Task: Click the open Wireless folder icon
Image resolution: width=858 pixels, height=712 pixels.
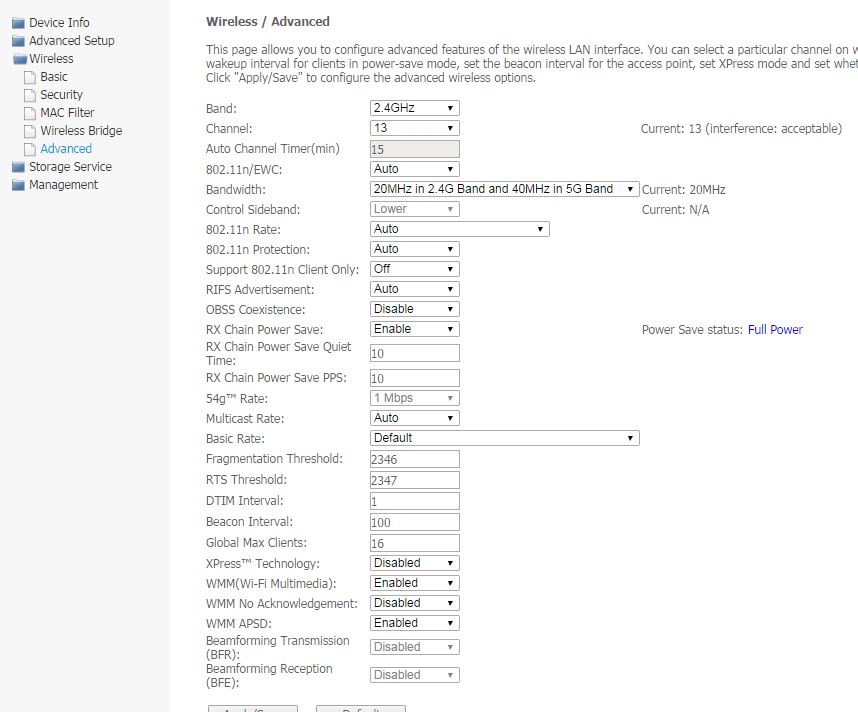Action: coord(20,59)
